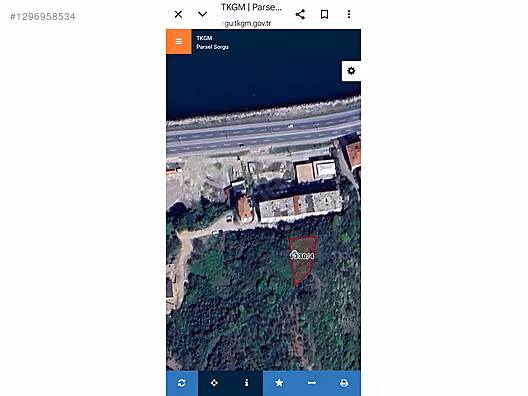Click the TKGM Parsel Sorgu header title
The width and height of the screenshot is (528, 396).
212,42
